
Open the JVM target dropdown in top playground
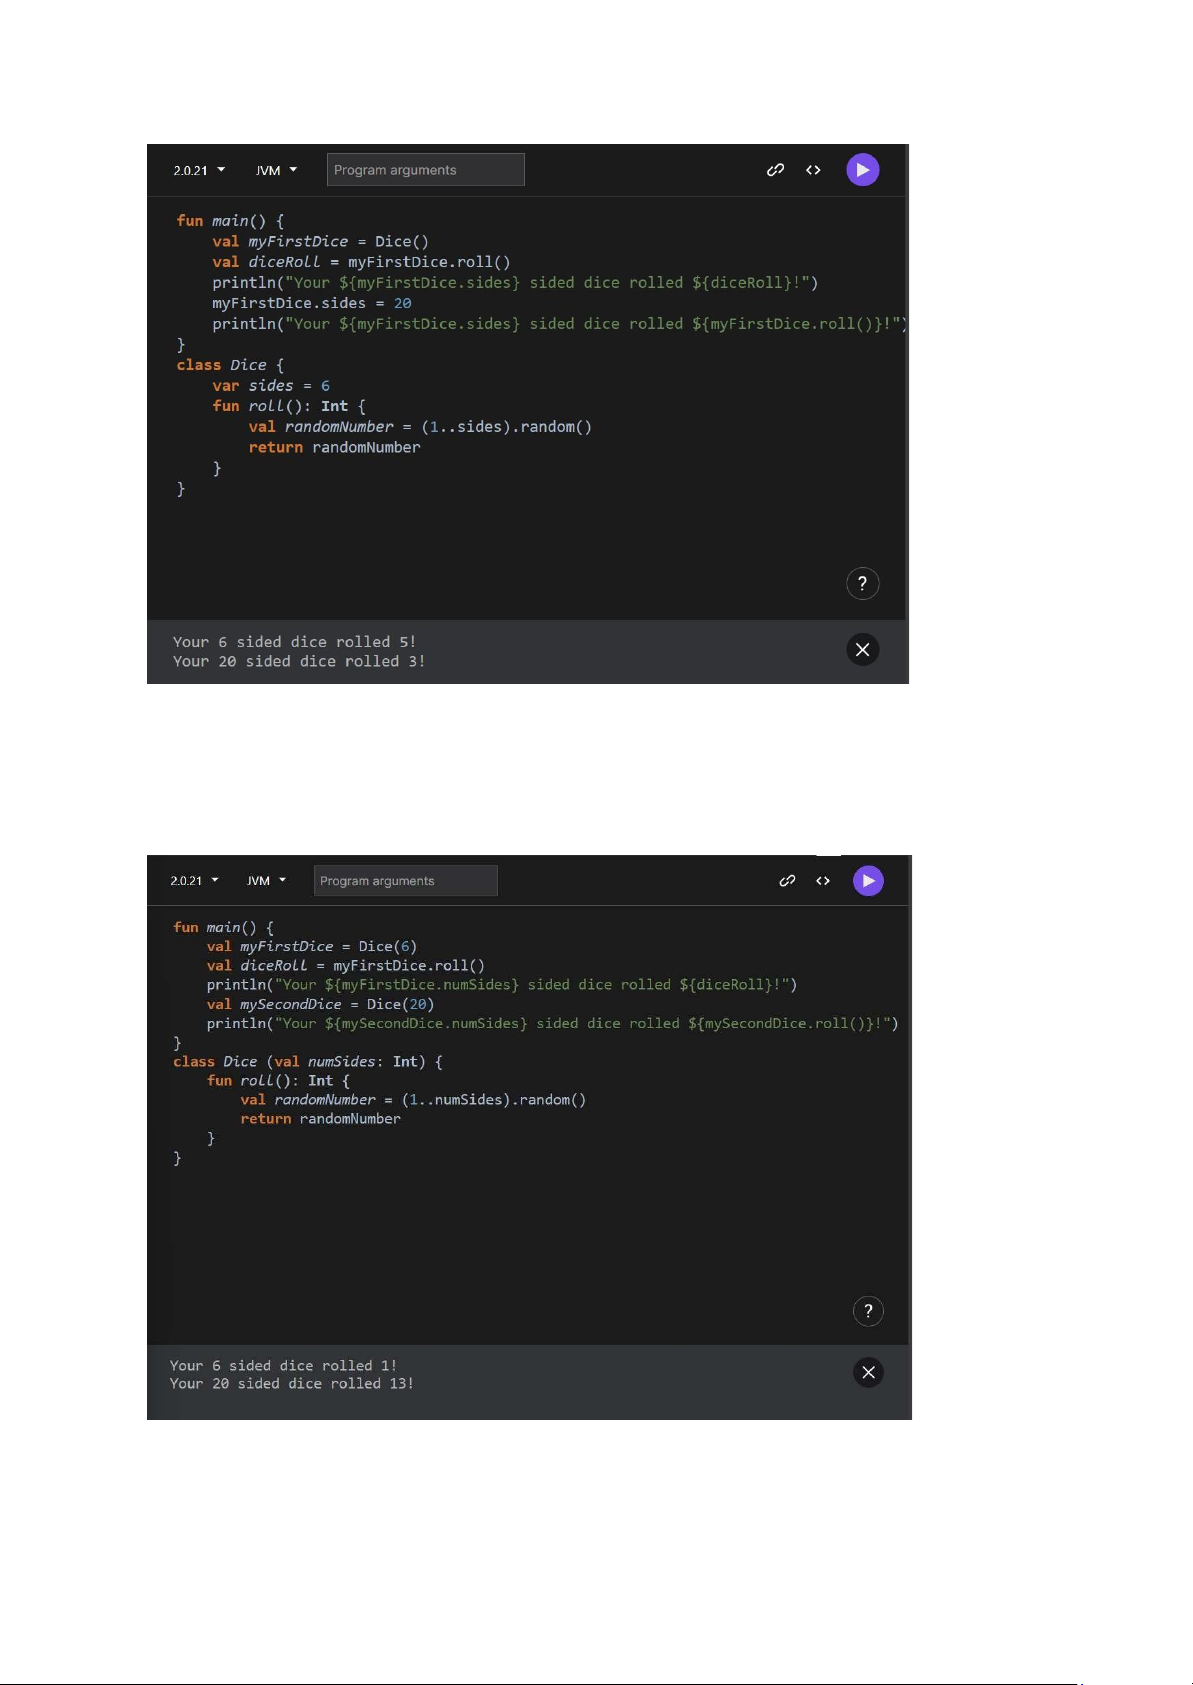tap(276, 171)
